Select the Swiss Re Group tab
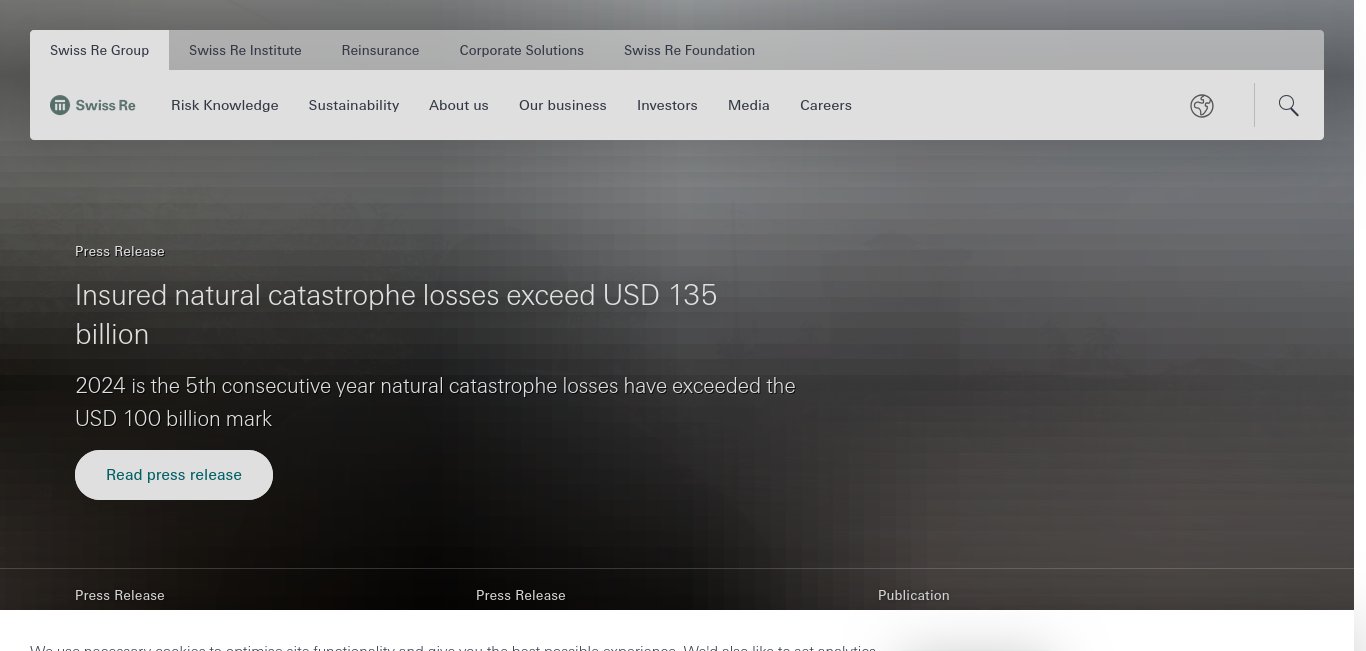Image resolution: width=1366 pixels, height=651 pixels. 99,50
